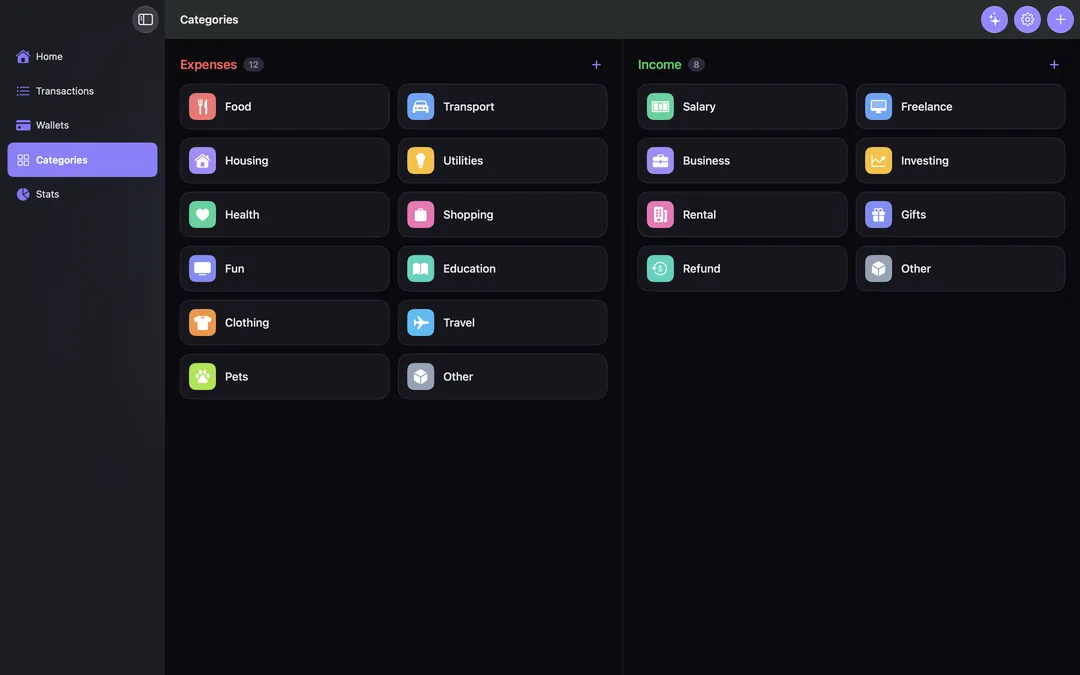Click the Rental building icon
1080x675 pixels.
pyautogui.click(x=660, y=214)
